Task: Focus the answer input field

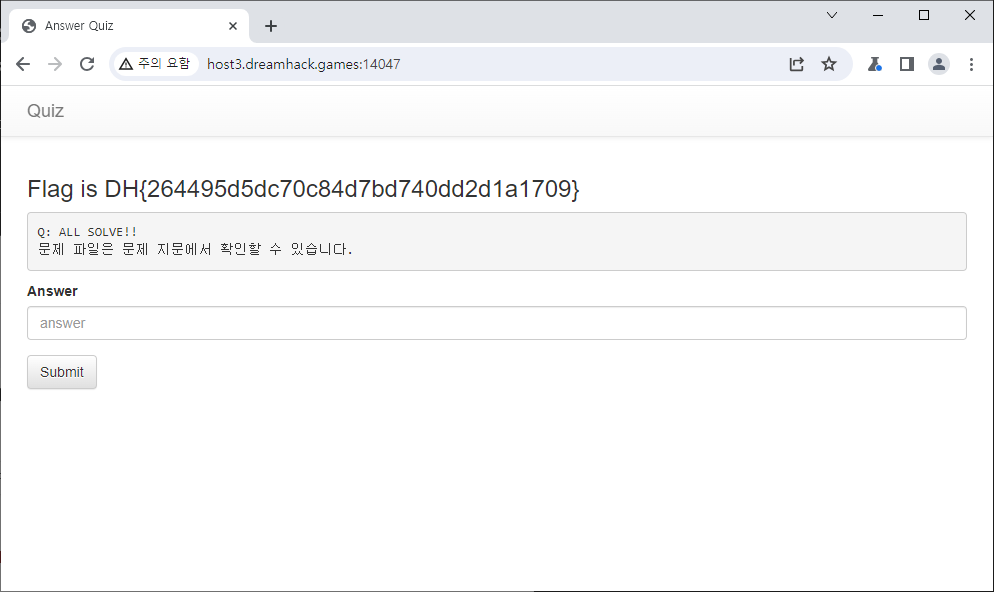Action: [x=496, y=323]
